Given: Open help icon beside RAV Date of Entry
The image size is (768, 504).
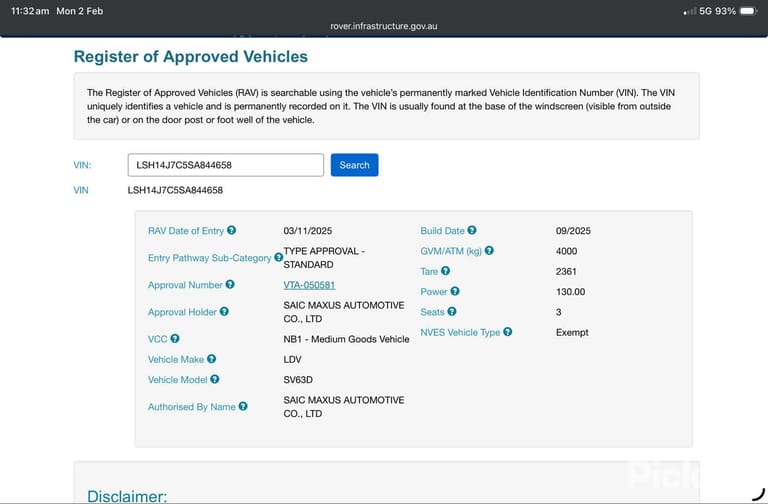Looking at the screenshot, I should [x=231, y=230].
